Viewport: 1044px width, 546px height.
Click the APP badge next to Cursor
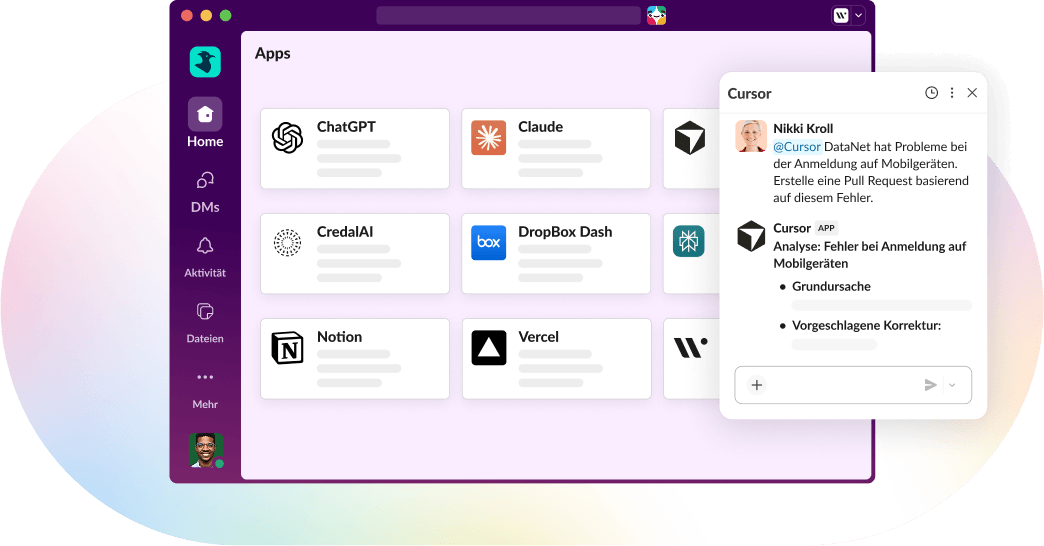(x=826, y=228)
